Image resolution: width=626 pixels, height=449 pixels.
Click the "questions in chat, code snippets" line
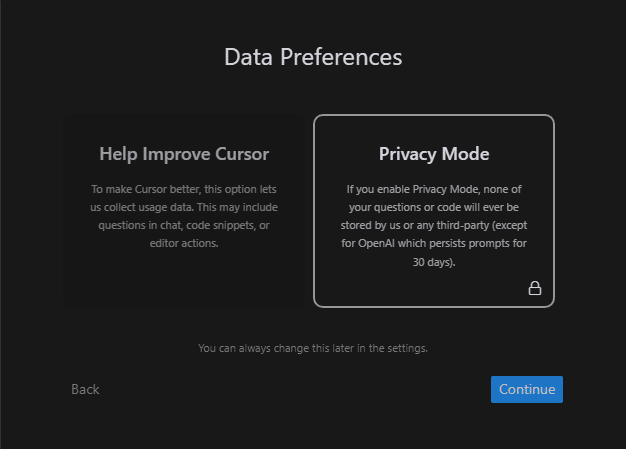tap(184, 225)
